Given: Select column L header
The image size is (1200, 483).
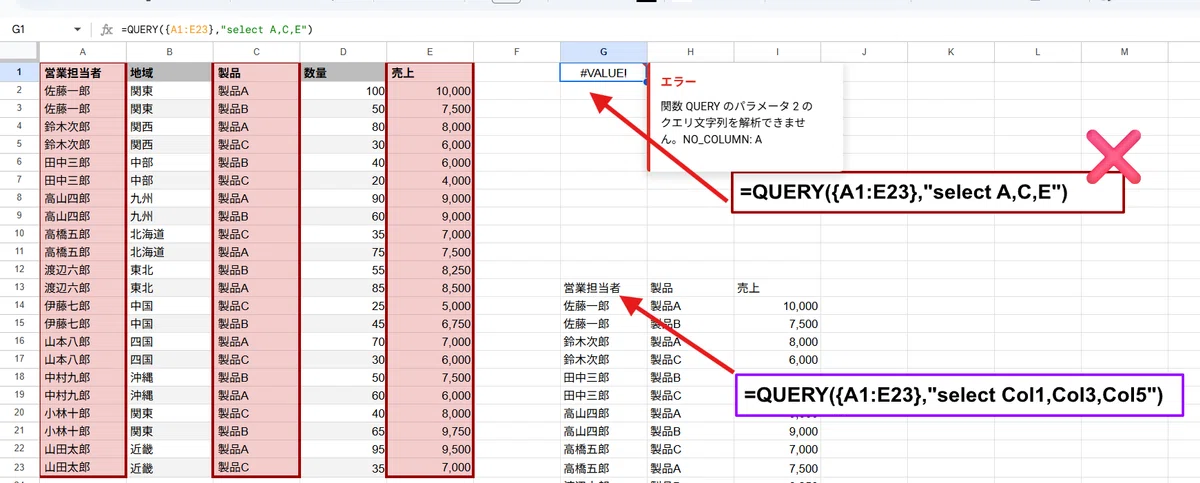Looking at the screenshot, I should click(x=1037, y=52).
